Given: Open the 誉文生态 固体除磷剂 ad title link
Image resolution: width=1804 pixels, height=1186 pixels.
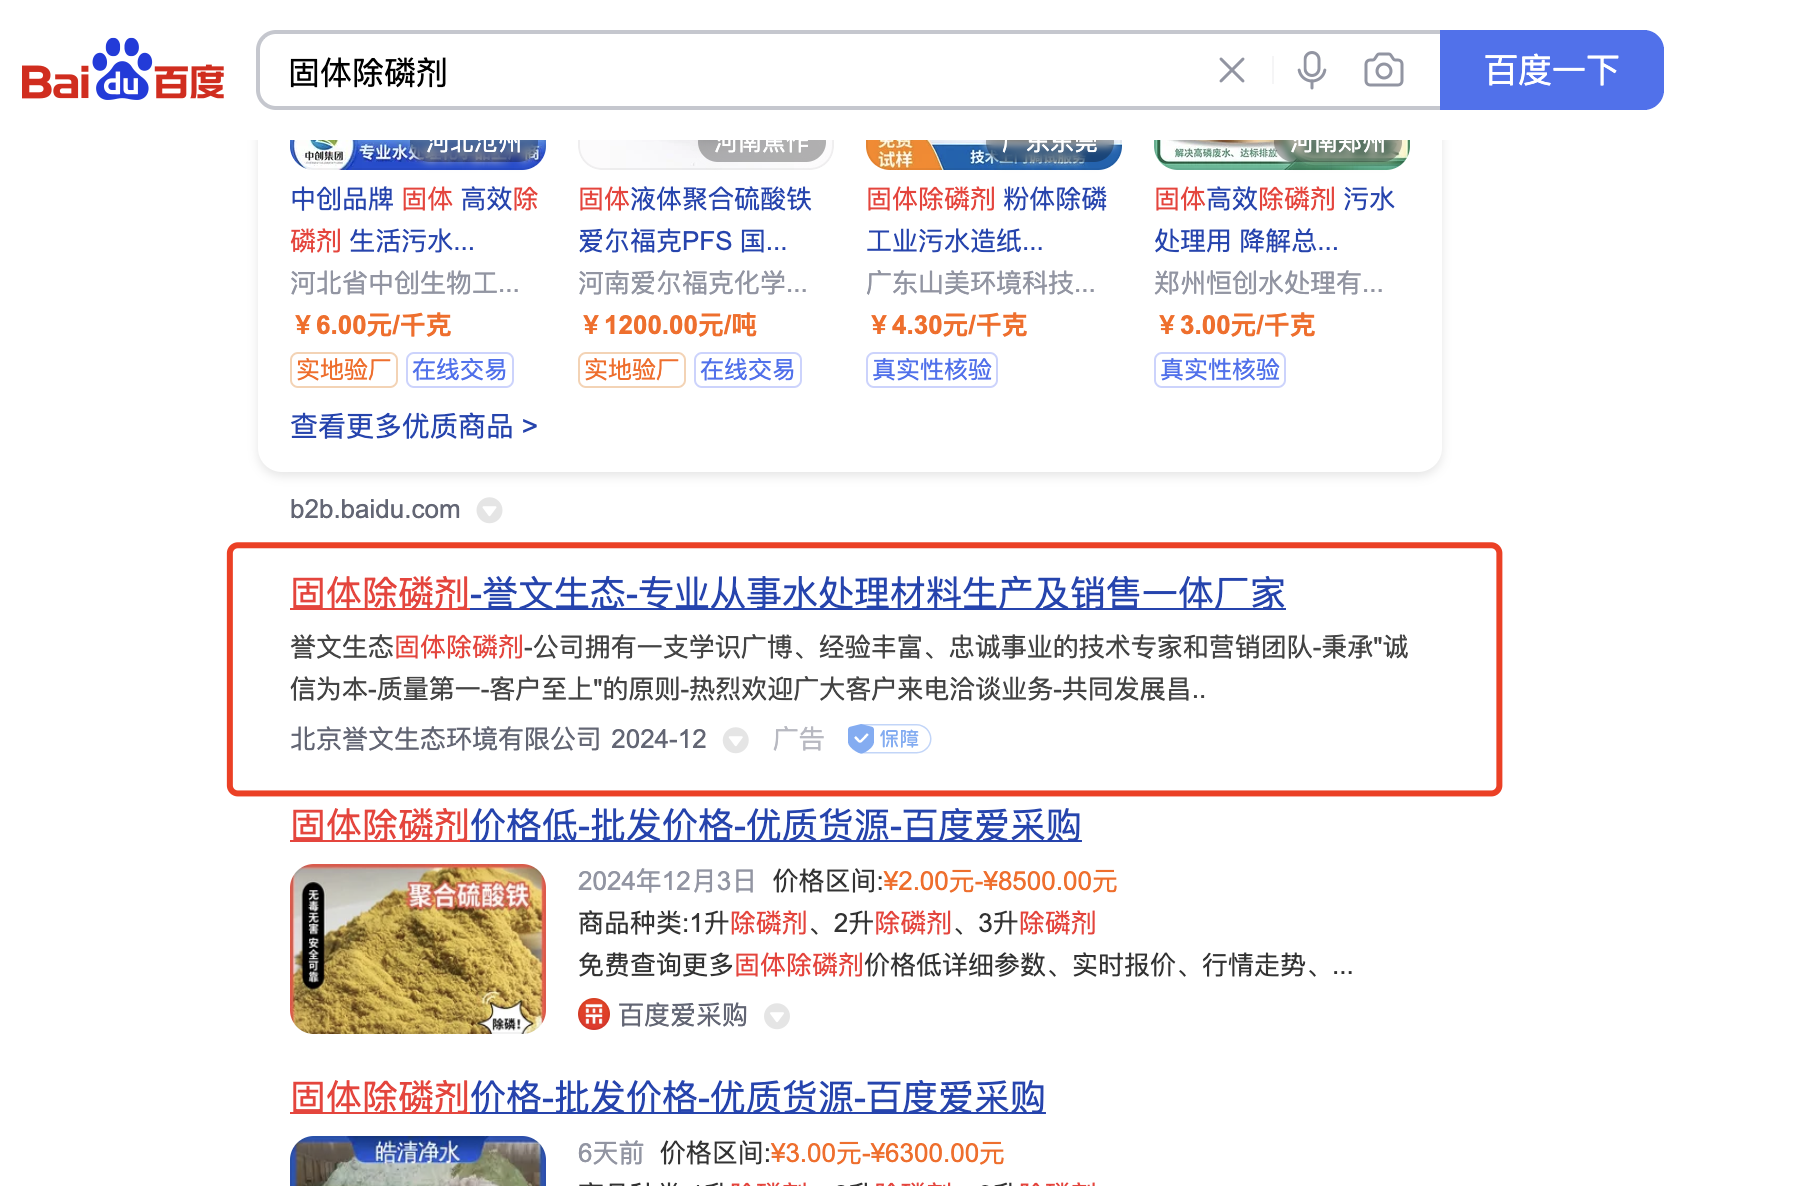Looking at the screenshot, I should (x=788, y=593).
